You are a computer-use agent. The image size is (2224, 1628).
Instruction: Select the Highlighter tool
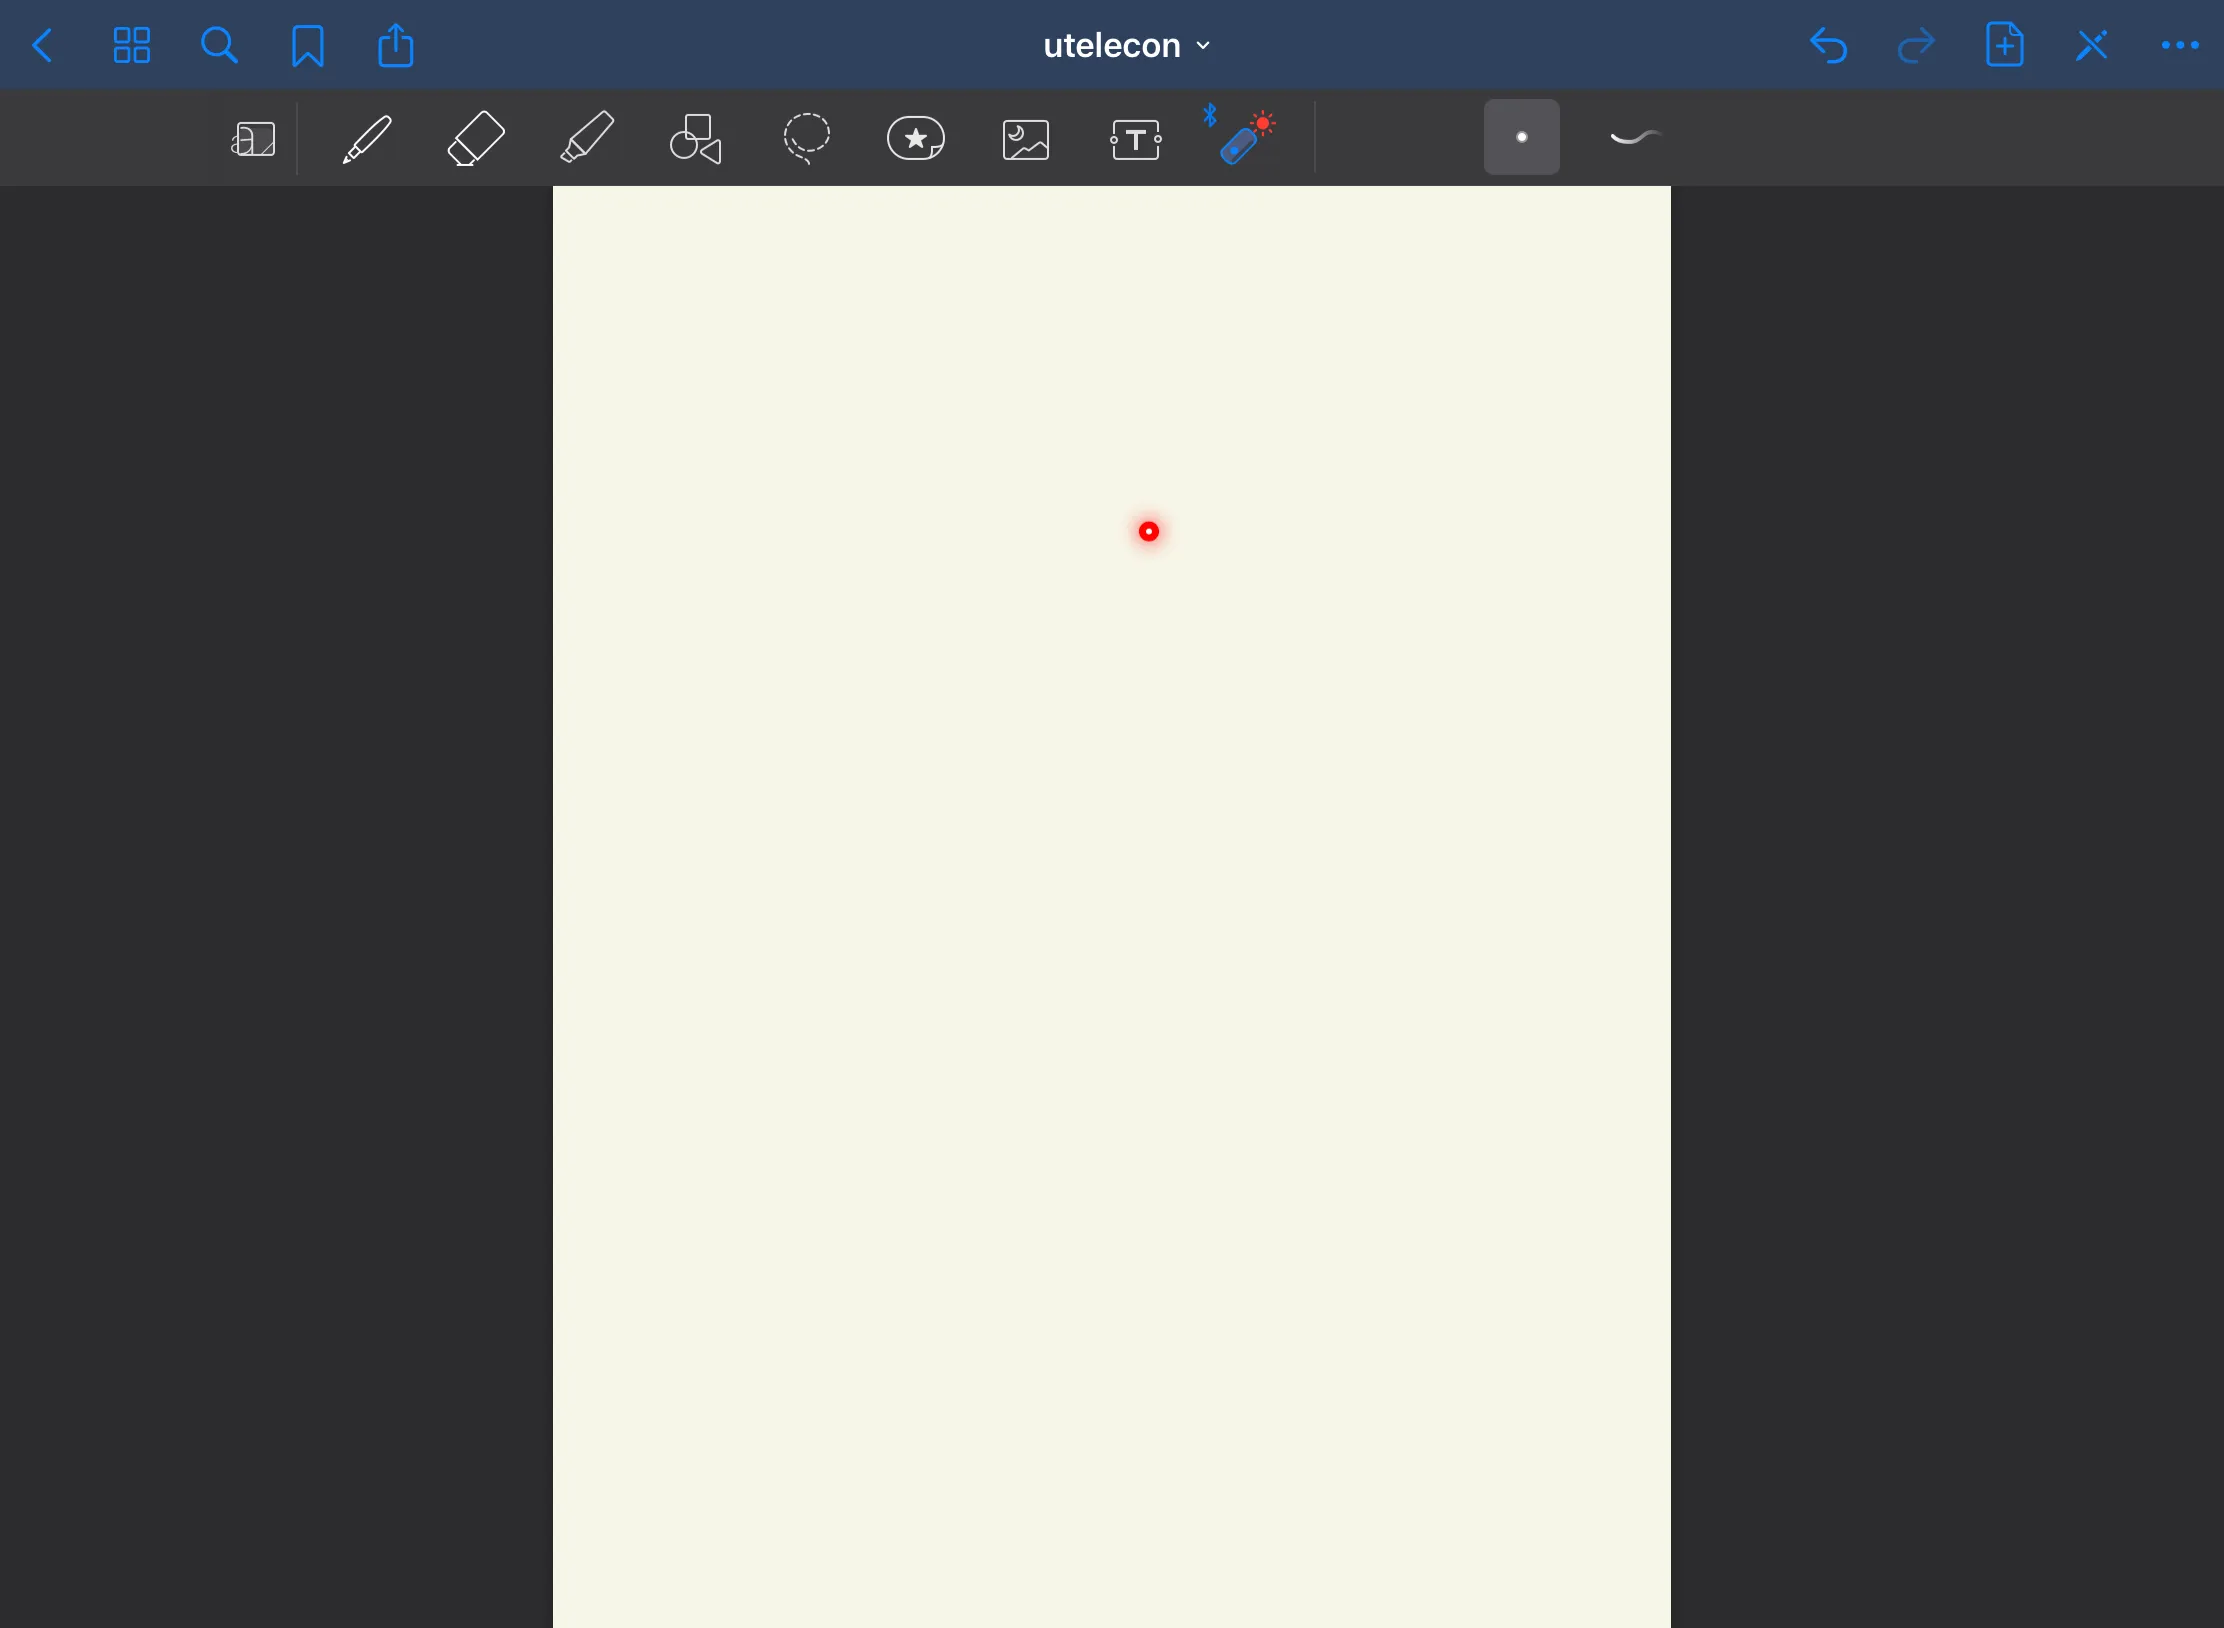pyautogui.click(x=587, y=139)
